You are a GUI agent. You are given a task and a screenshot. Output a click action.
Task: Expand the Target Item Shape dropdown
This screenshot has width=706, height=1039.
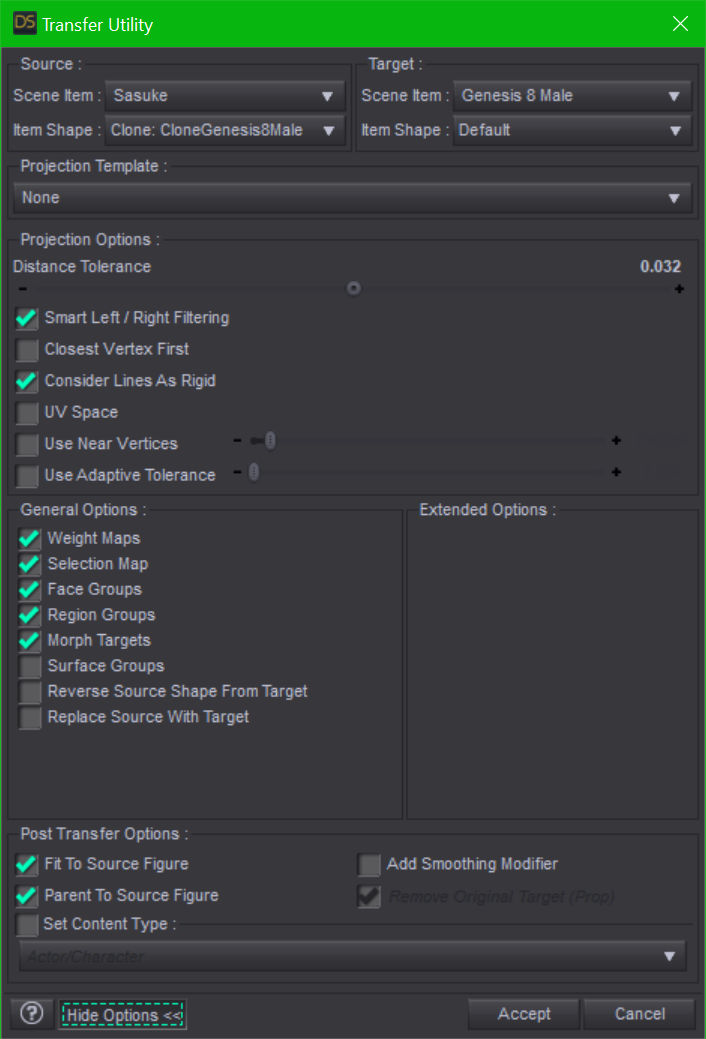pos(572,130)
